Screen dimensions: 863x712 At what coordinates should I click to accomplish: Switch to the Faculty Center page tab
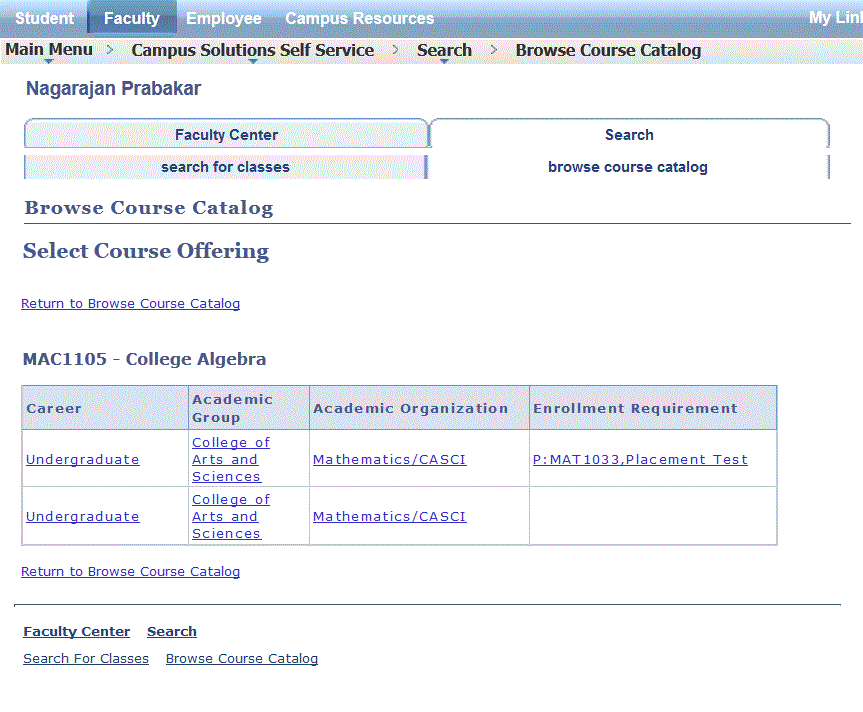pos(226,135)
